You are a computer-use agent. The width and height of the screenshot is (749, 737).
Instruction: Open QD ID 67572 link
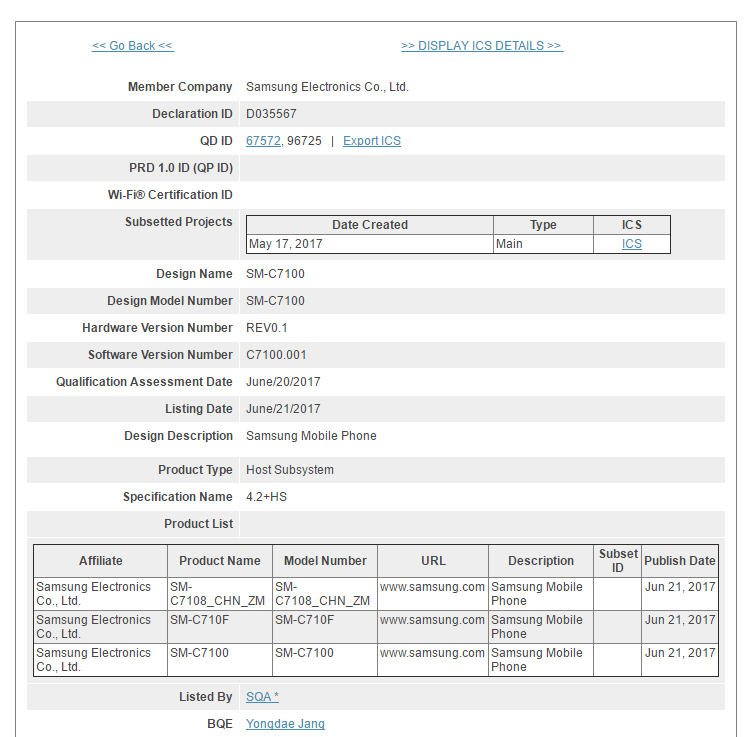coord(263,141)
